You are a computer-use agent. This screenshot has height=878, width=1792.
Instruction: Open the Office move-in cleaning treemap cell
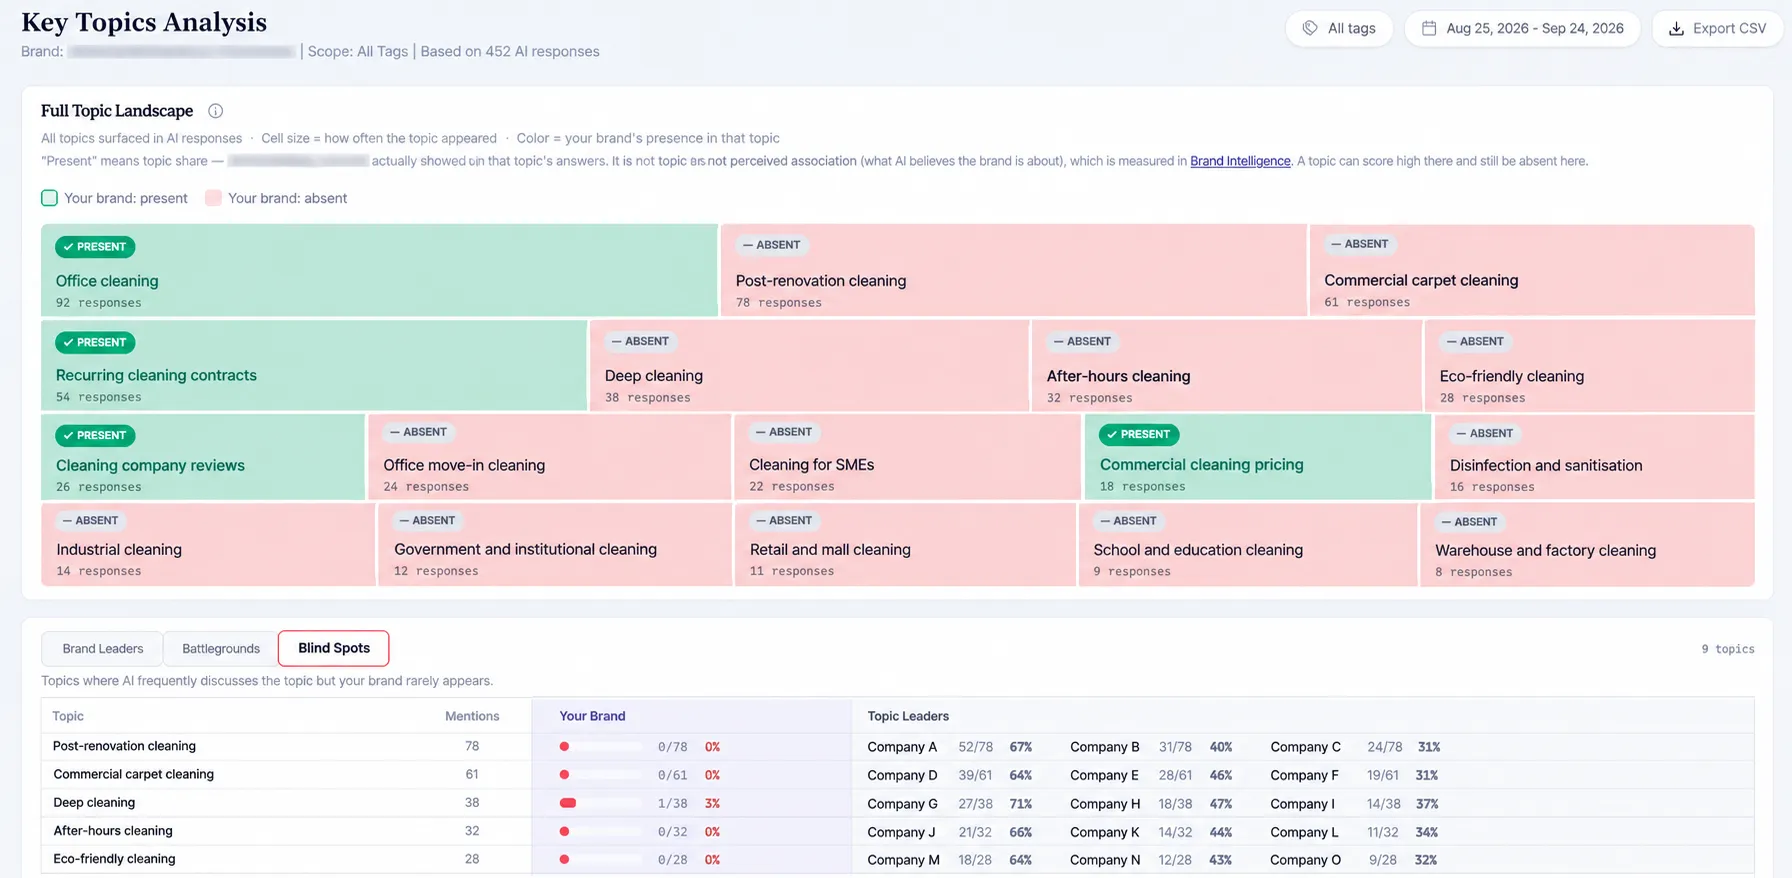(550, 457)
